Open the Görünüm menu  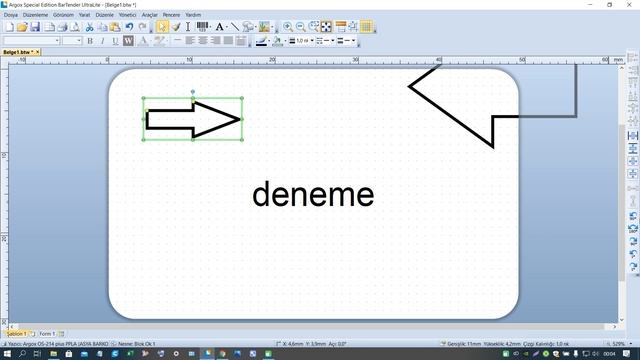pos(63,15)
